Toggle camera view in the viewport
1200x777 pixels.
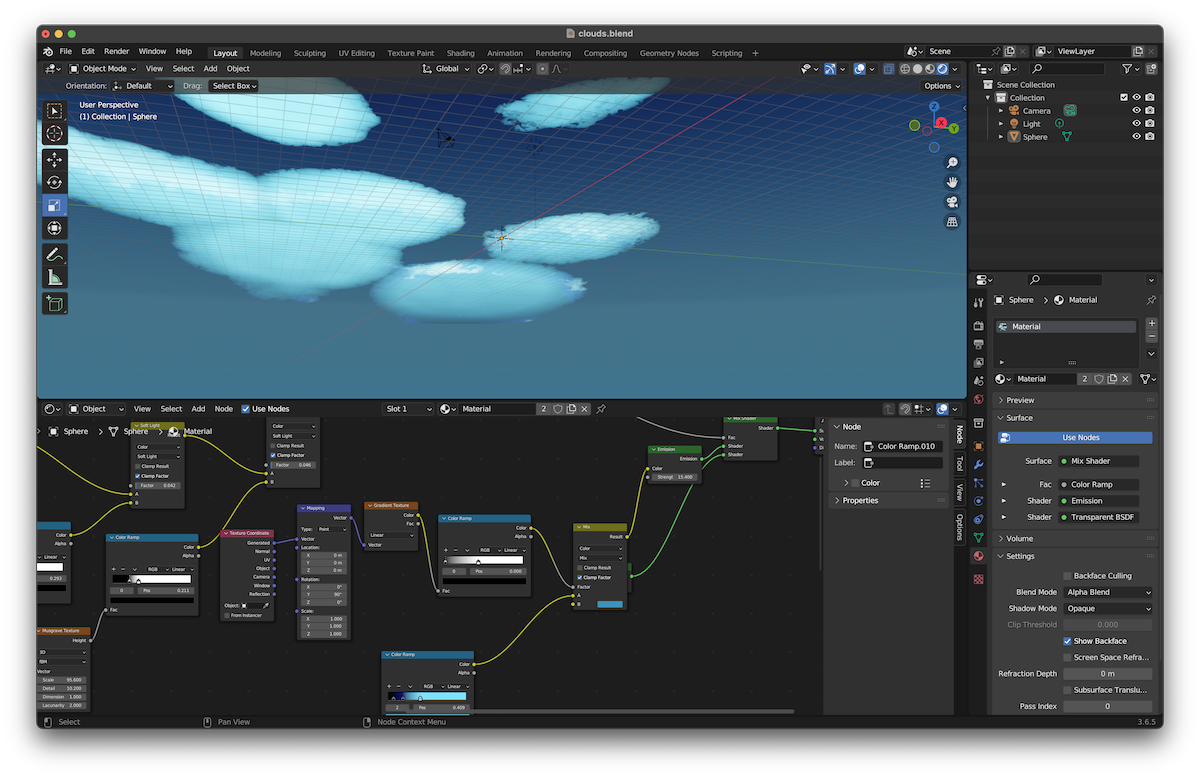[x=952, y=202]
